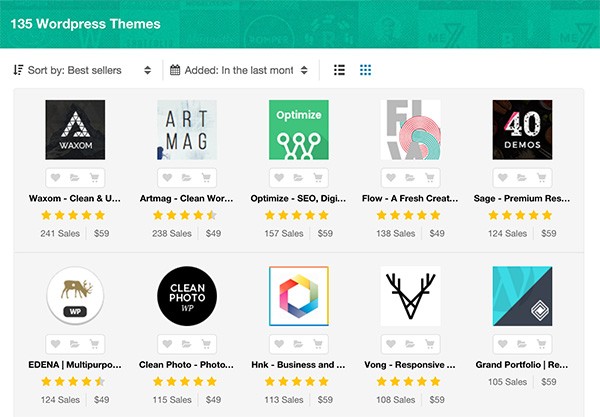Open Sage - Premium Res... theme title

point(522,198)
